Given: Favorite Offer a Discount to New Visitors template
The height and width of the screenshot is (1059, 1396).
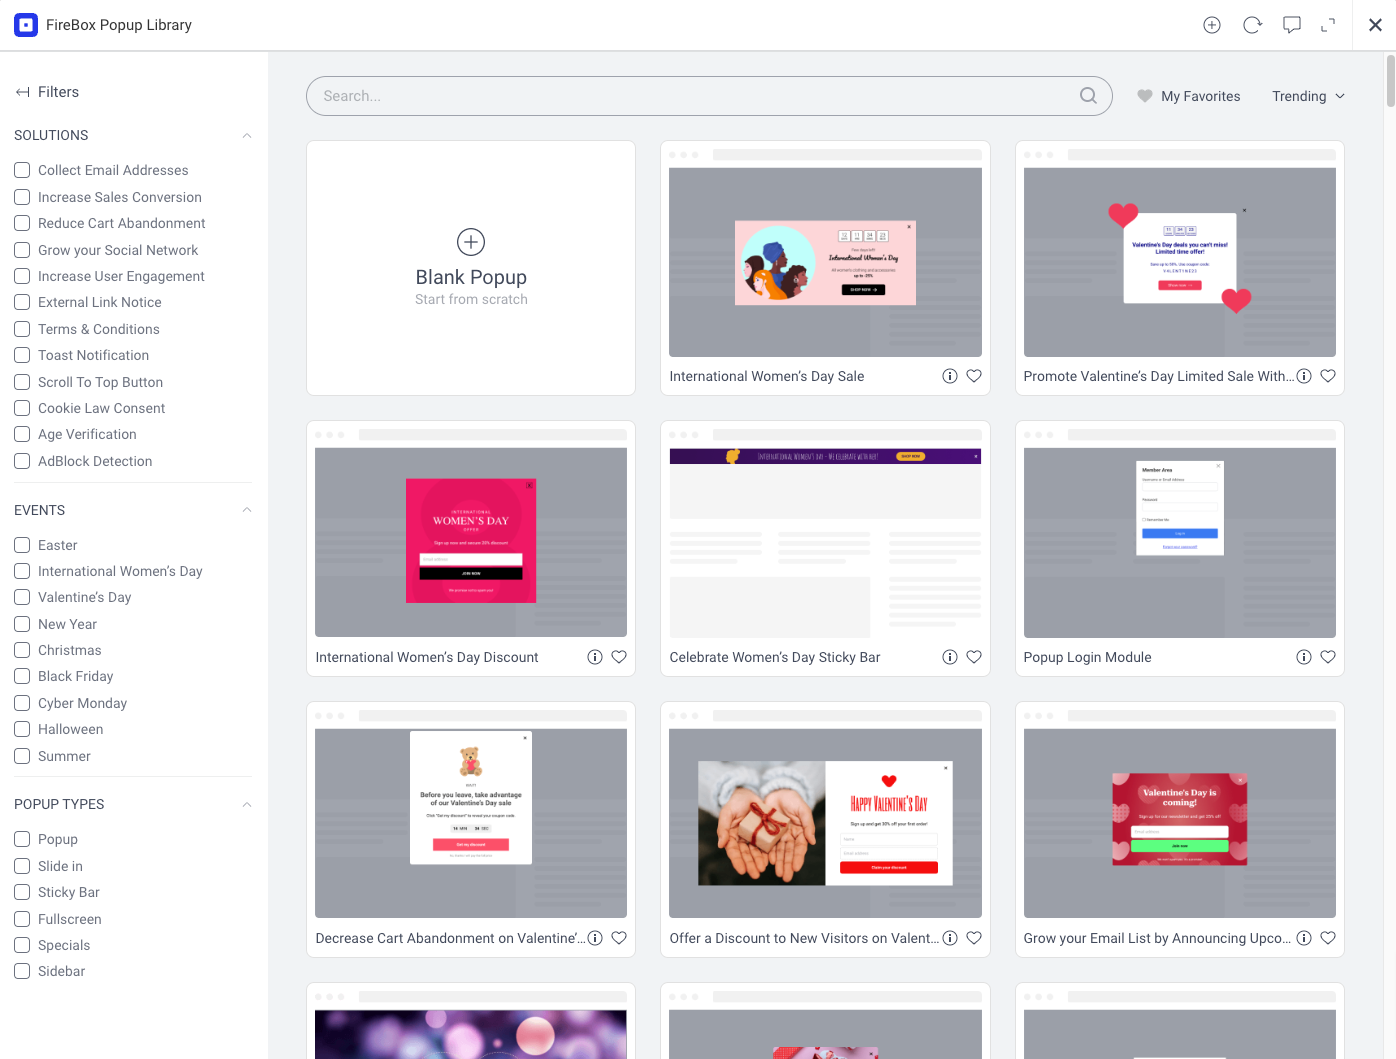Looking at the screenshot, I should pyautogui.click(x=974, y=938).
